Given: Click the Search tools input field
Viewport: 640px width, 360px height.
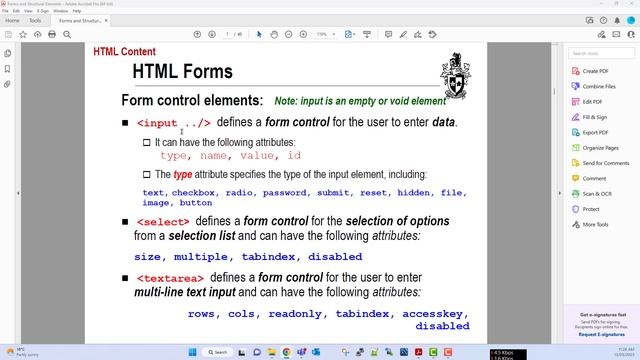Looking at the screenshot, I should [x=602, y=53].
